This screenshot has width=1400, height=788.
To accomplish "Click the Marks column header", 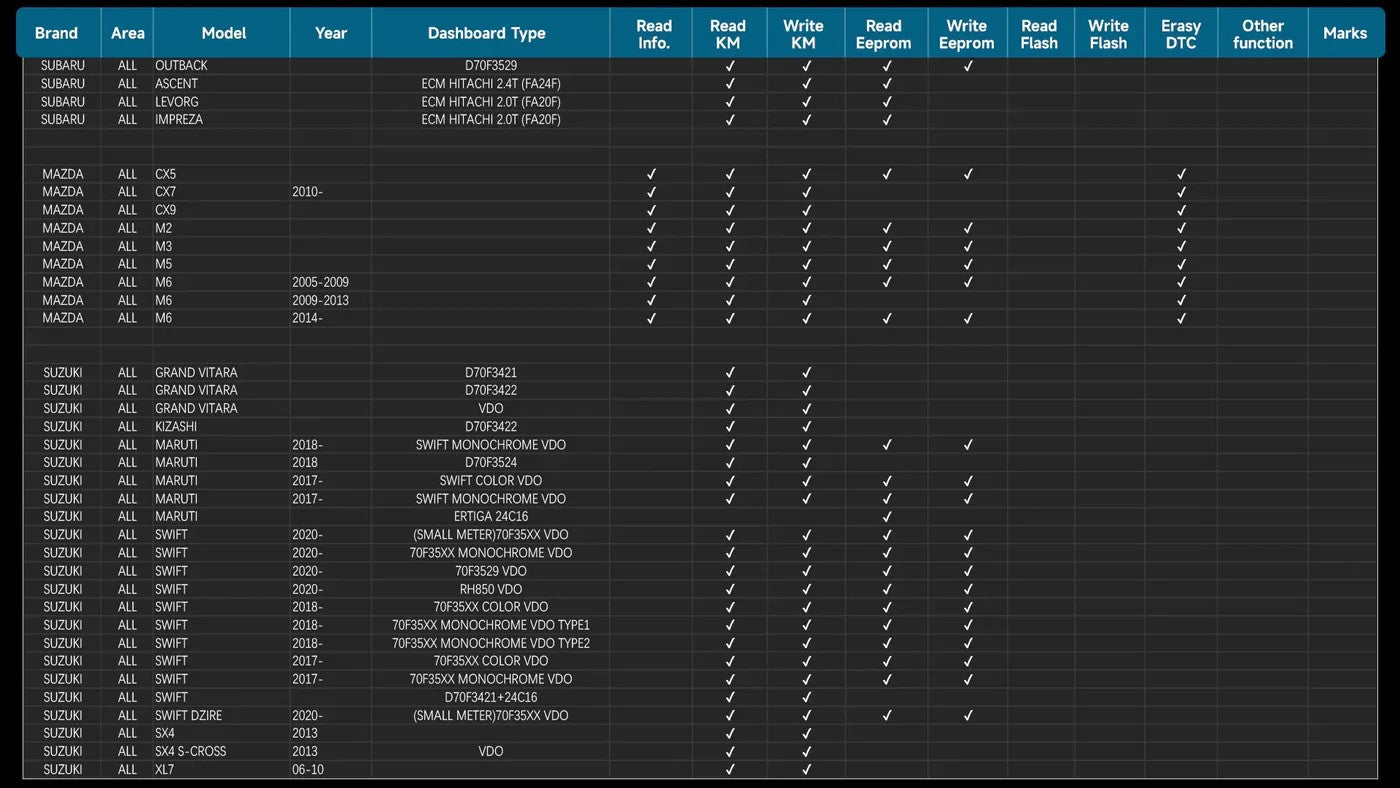I will coord(1344,33).
